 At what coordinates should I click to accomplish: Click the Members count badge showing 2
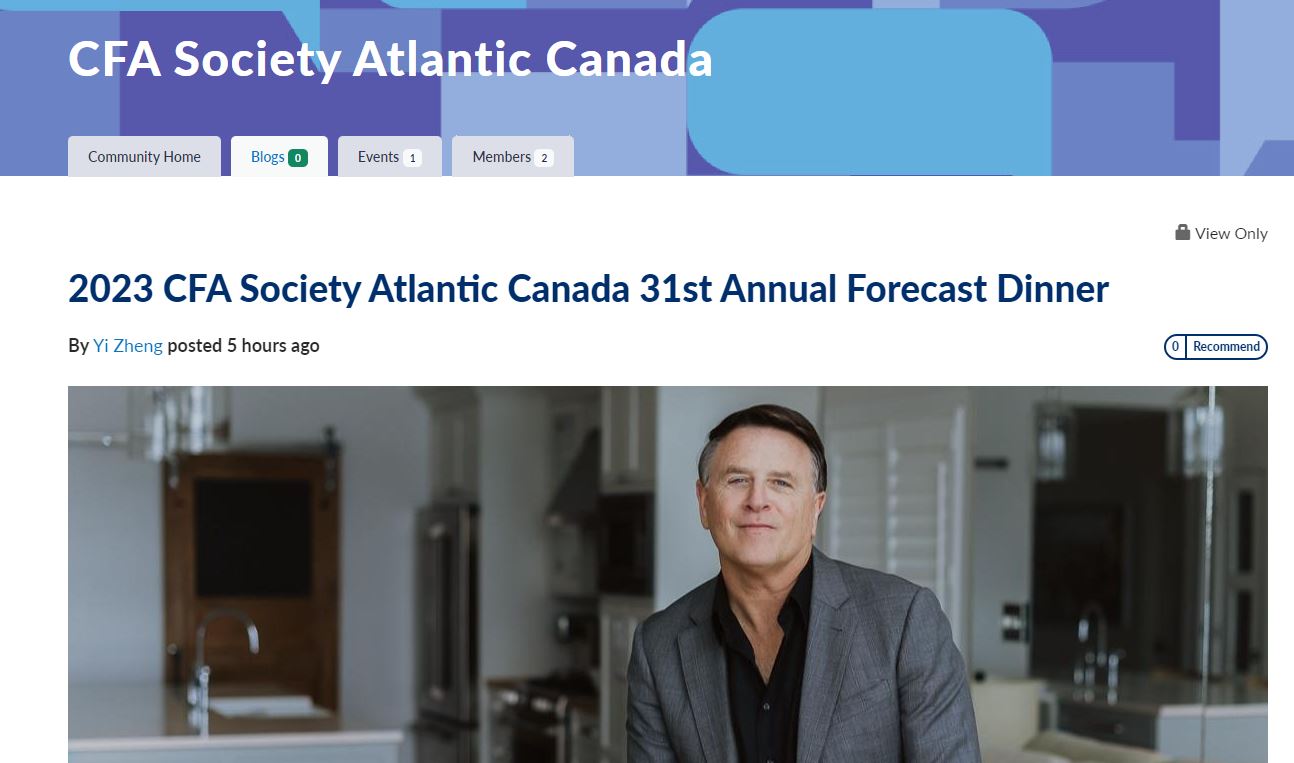point(543,157)
